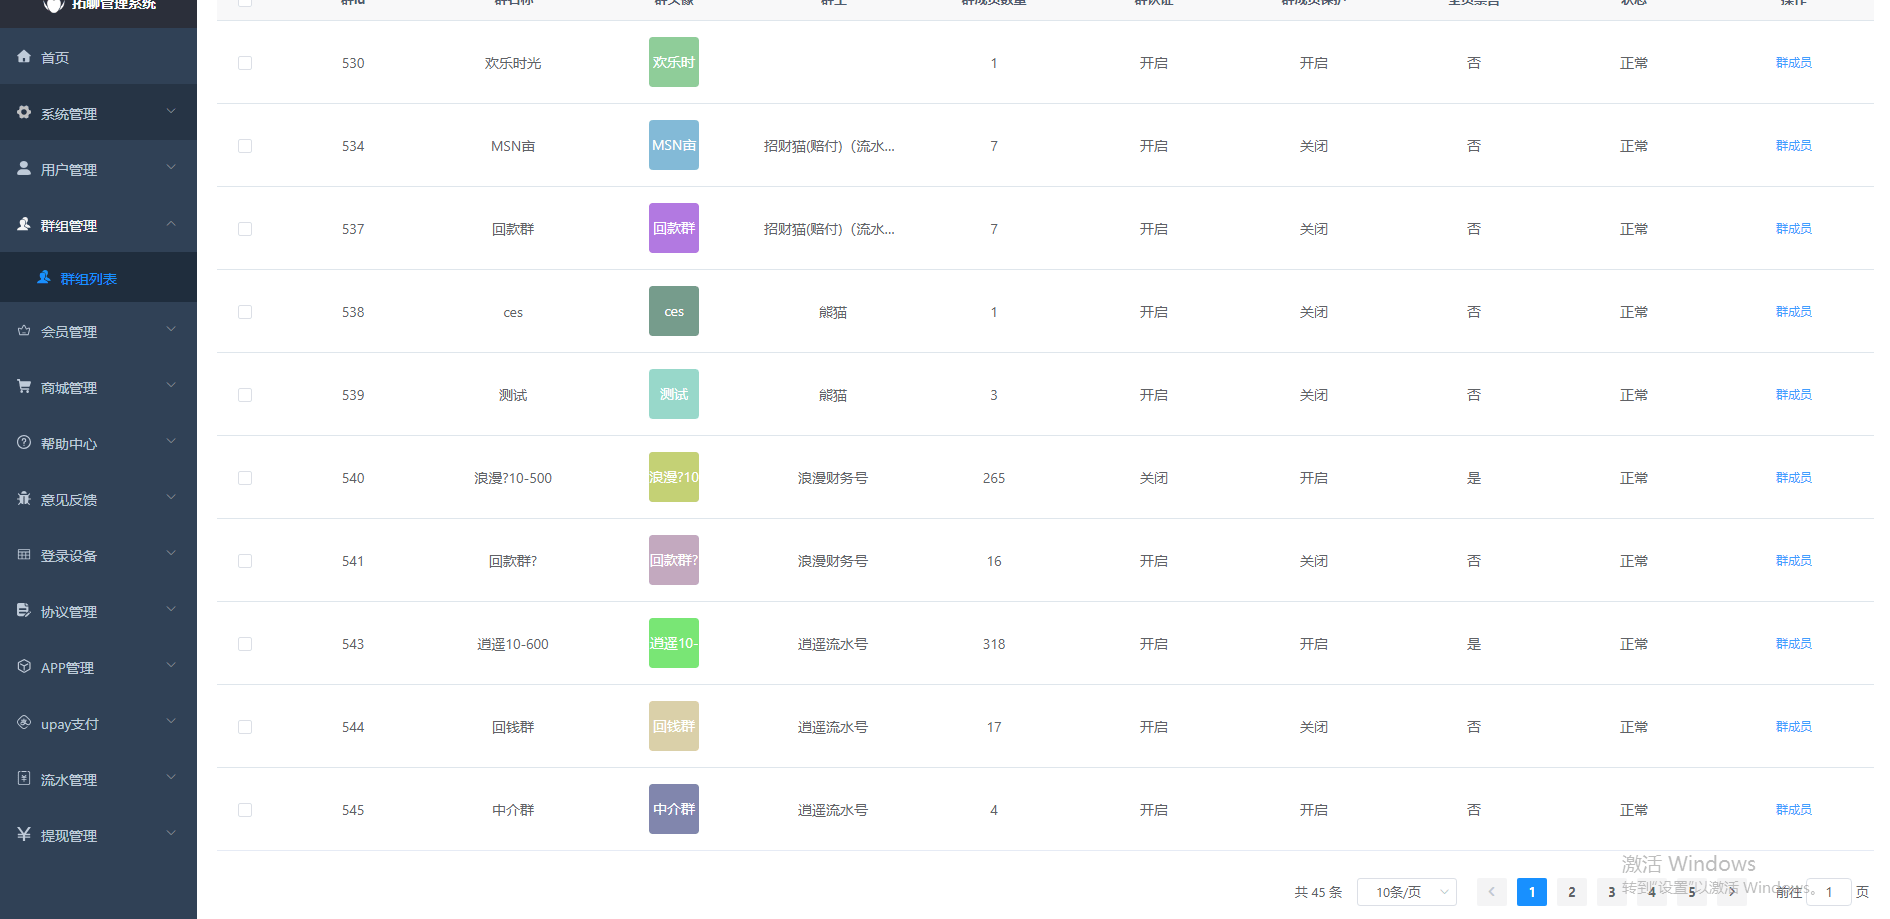This screenshot has height=919, width=1890.
Task: Open the 10条/页 page size dropdown
Action: [1406, 892]
